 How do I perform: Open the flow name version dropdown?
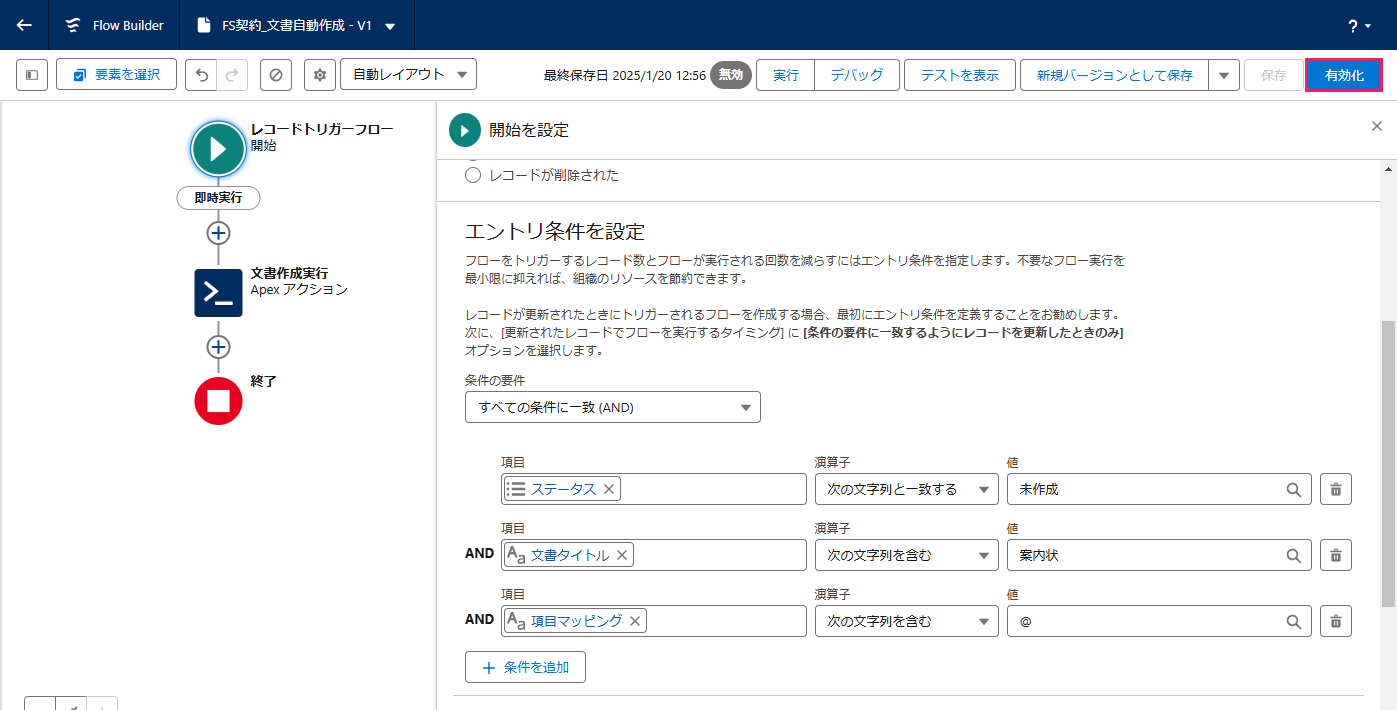390,26
